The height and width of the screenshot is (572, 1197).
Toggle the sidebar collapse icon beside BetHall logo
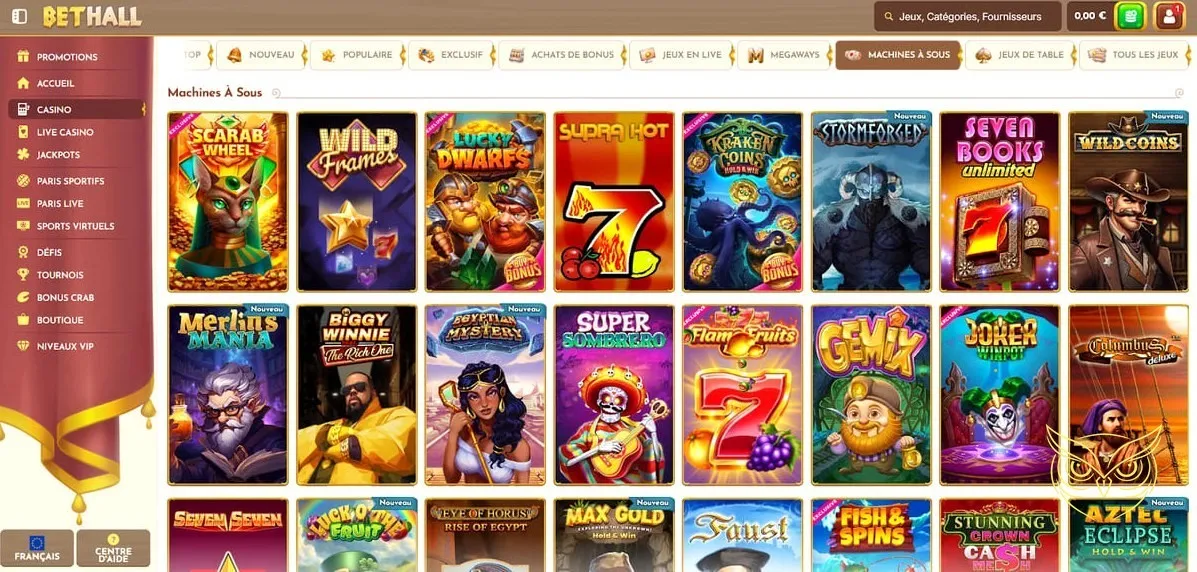20,16
